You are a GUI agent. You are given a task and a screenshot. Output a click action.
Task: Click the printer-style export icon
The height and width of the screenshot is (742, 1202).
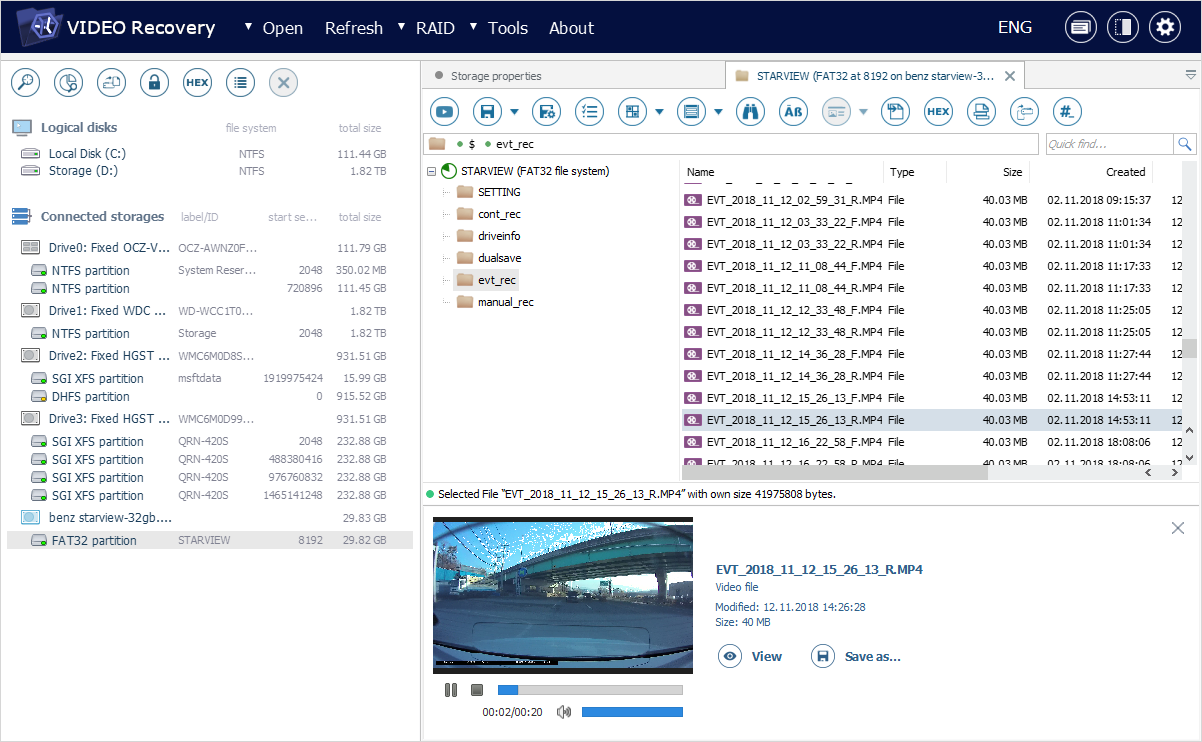981,111
